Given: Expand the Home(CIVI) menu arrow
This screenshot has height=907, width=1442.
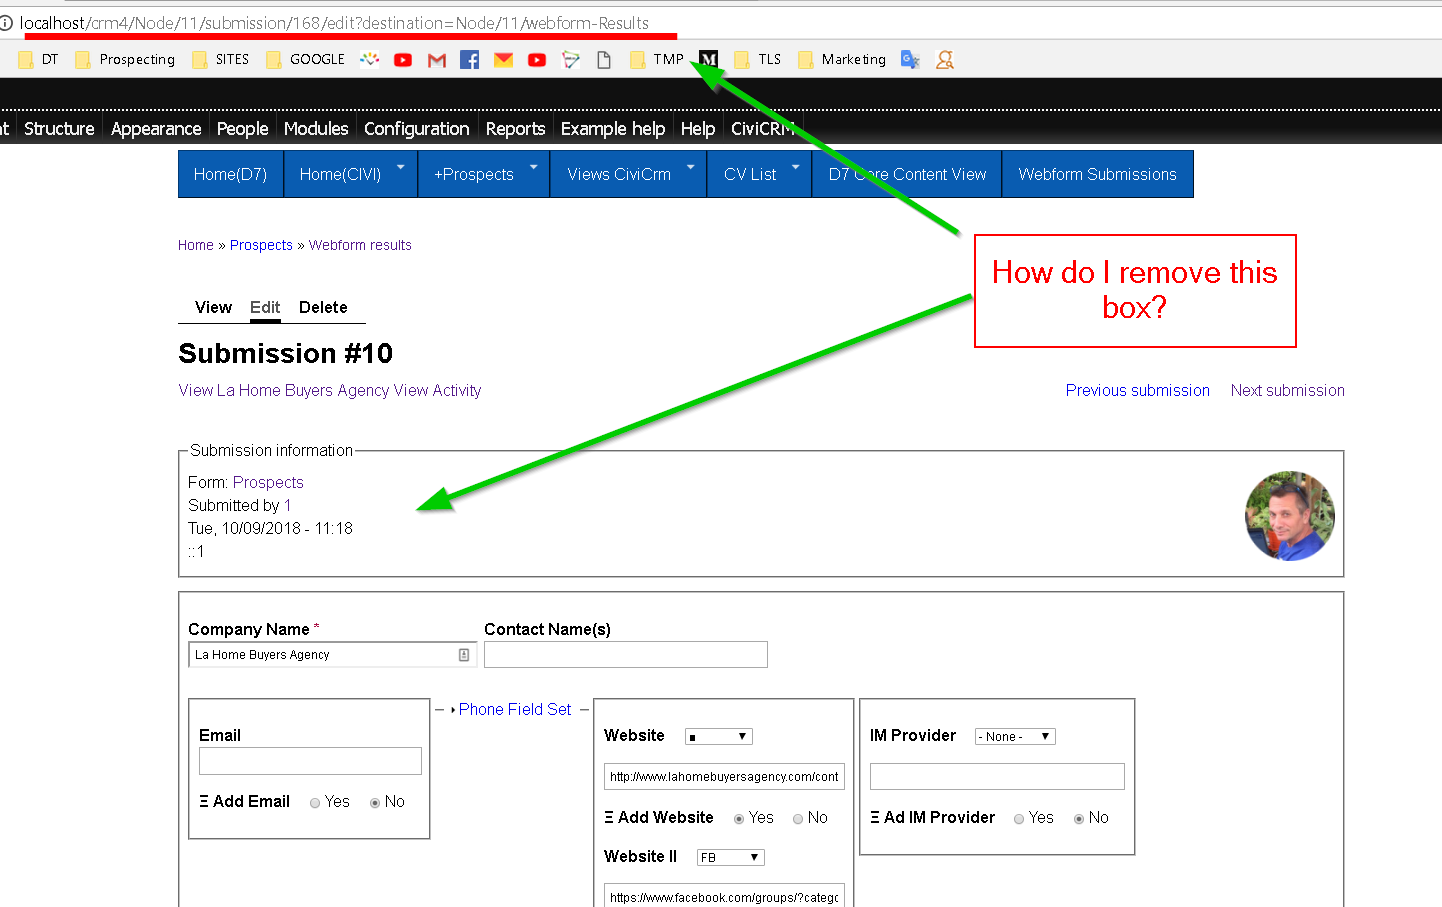Looking at the screenshot, I should pyautogui.click(x=401, y=167).
